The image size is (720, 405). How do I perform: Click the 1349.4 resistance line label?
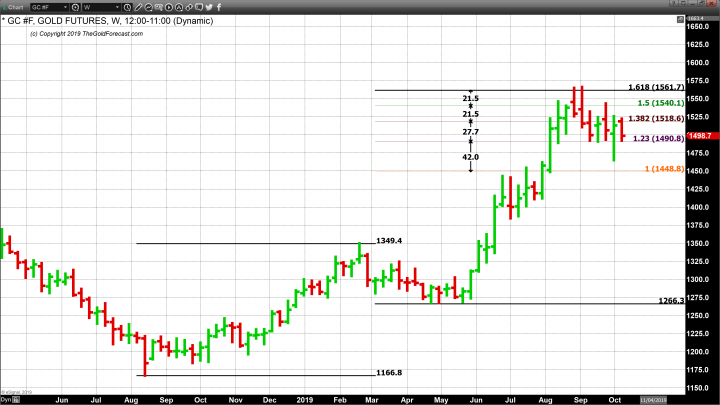click(389, 241)
